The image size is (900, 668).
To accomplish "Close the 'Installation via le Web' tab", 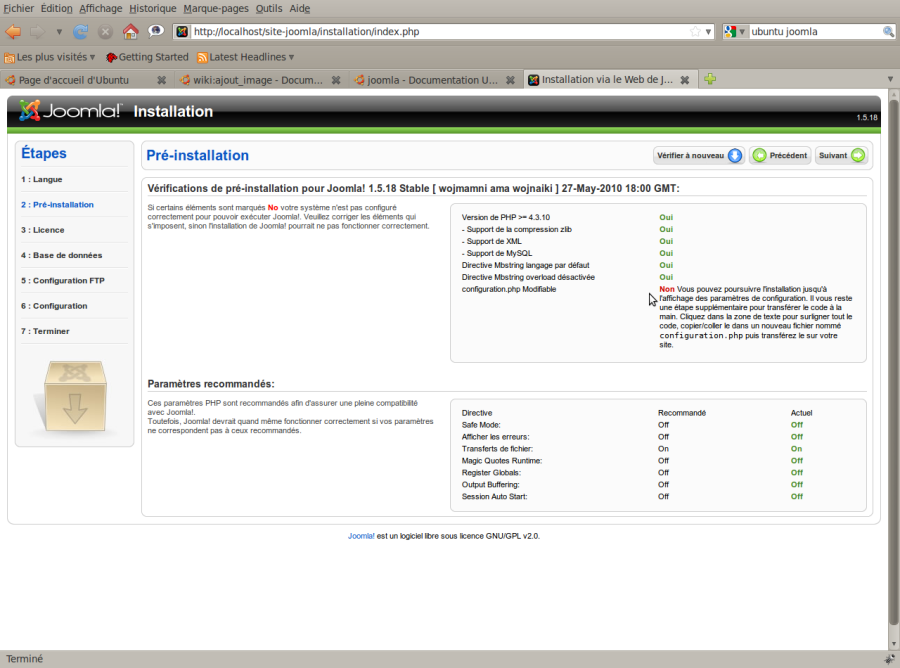I will [x=684, y=80].
